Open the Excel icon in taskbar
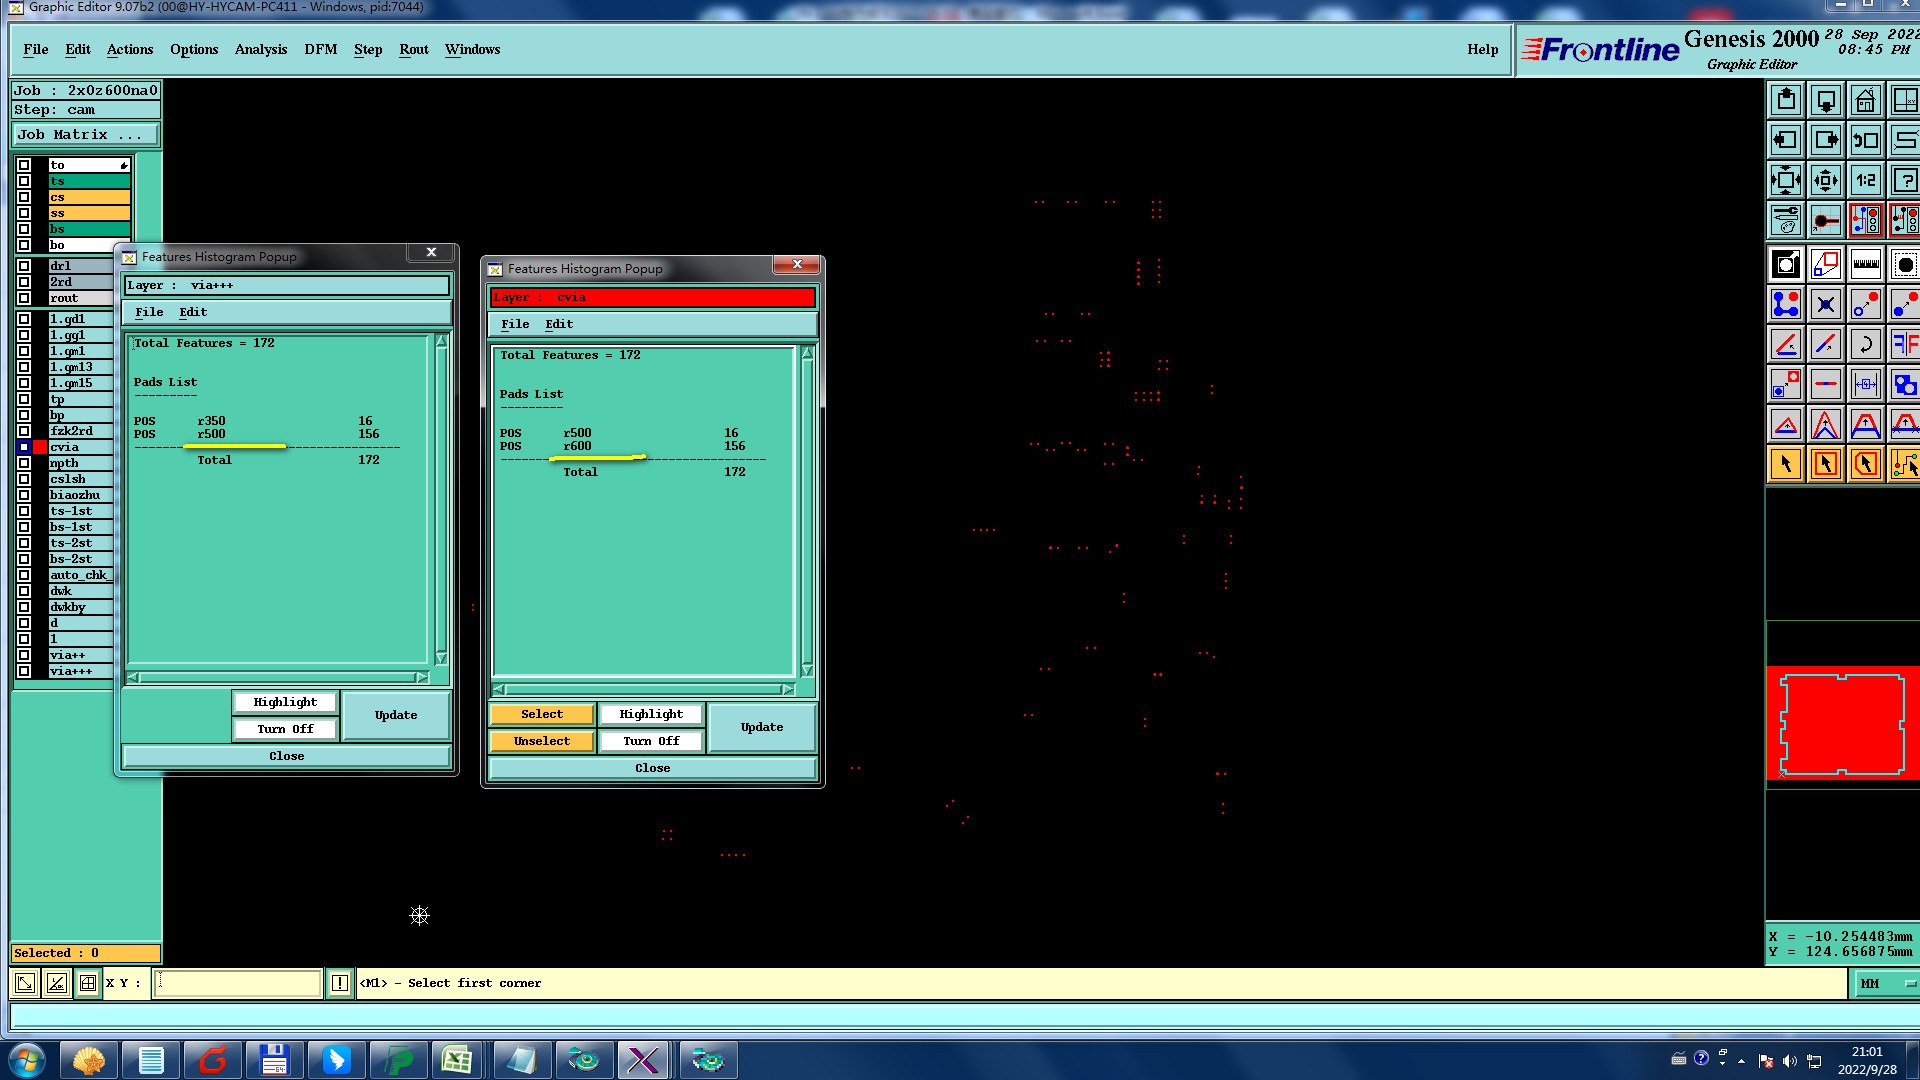Image resolution: width=1920 pixels, height=1080 pixels. 458,1060
